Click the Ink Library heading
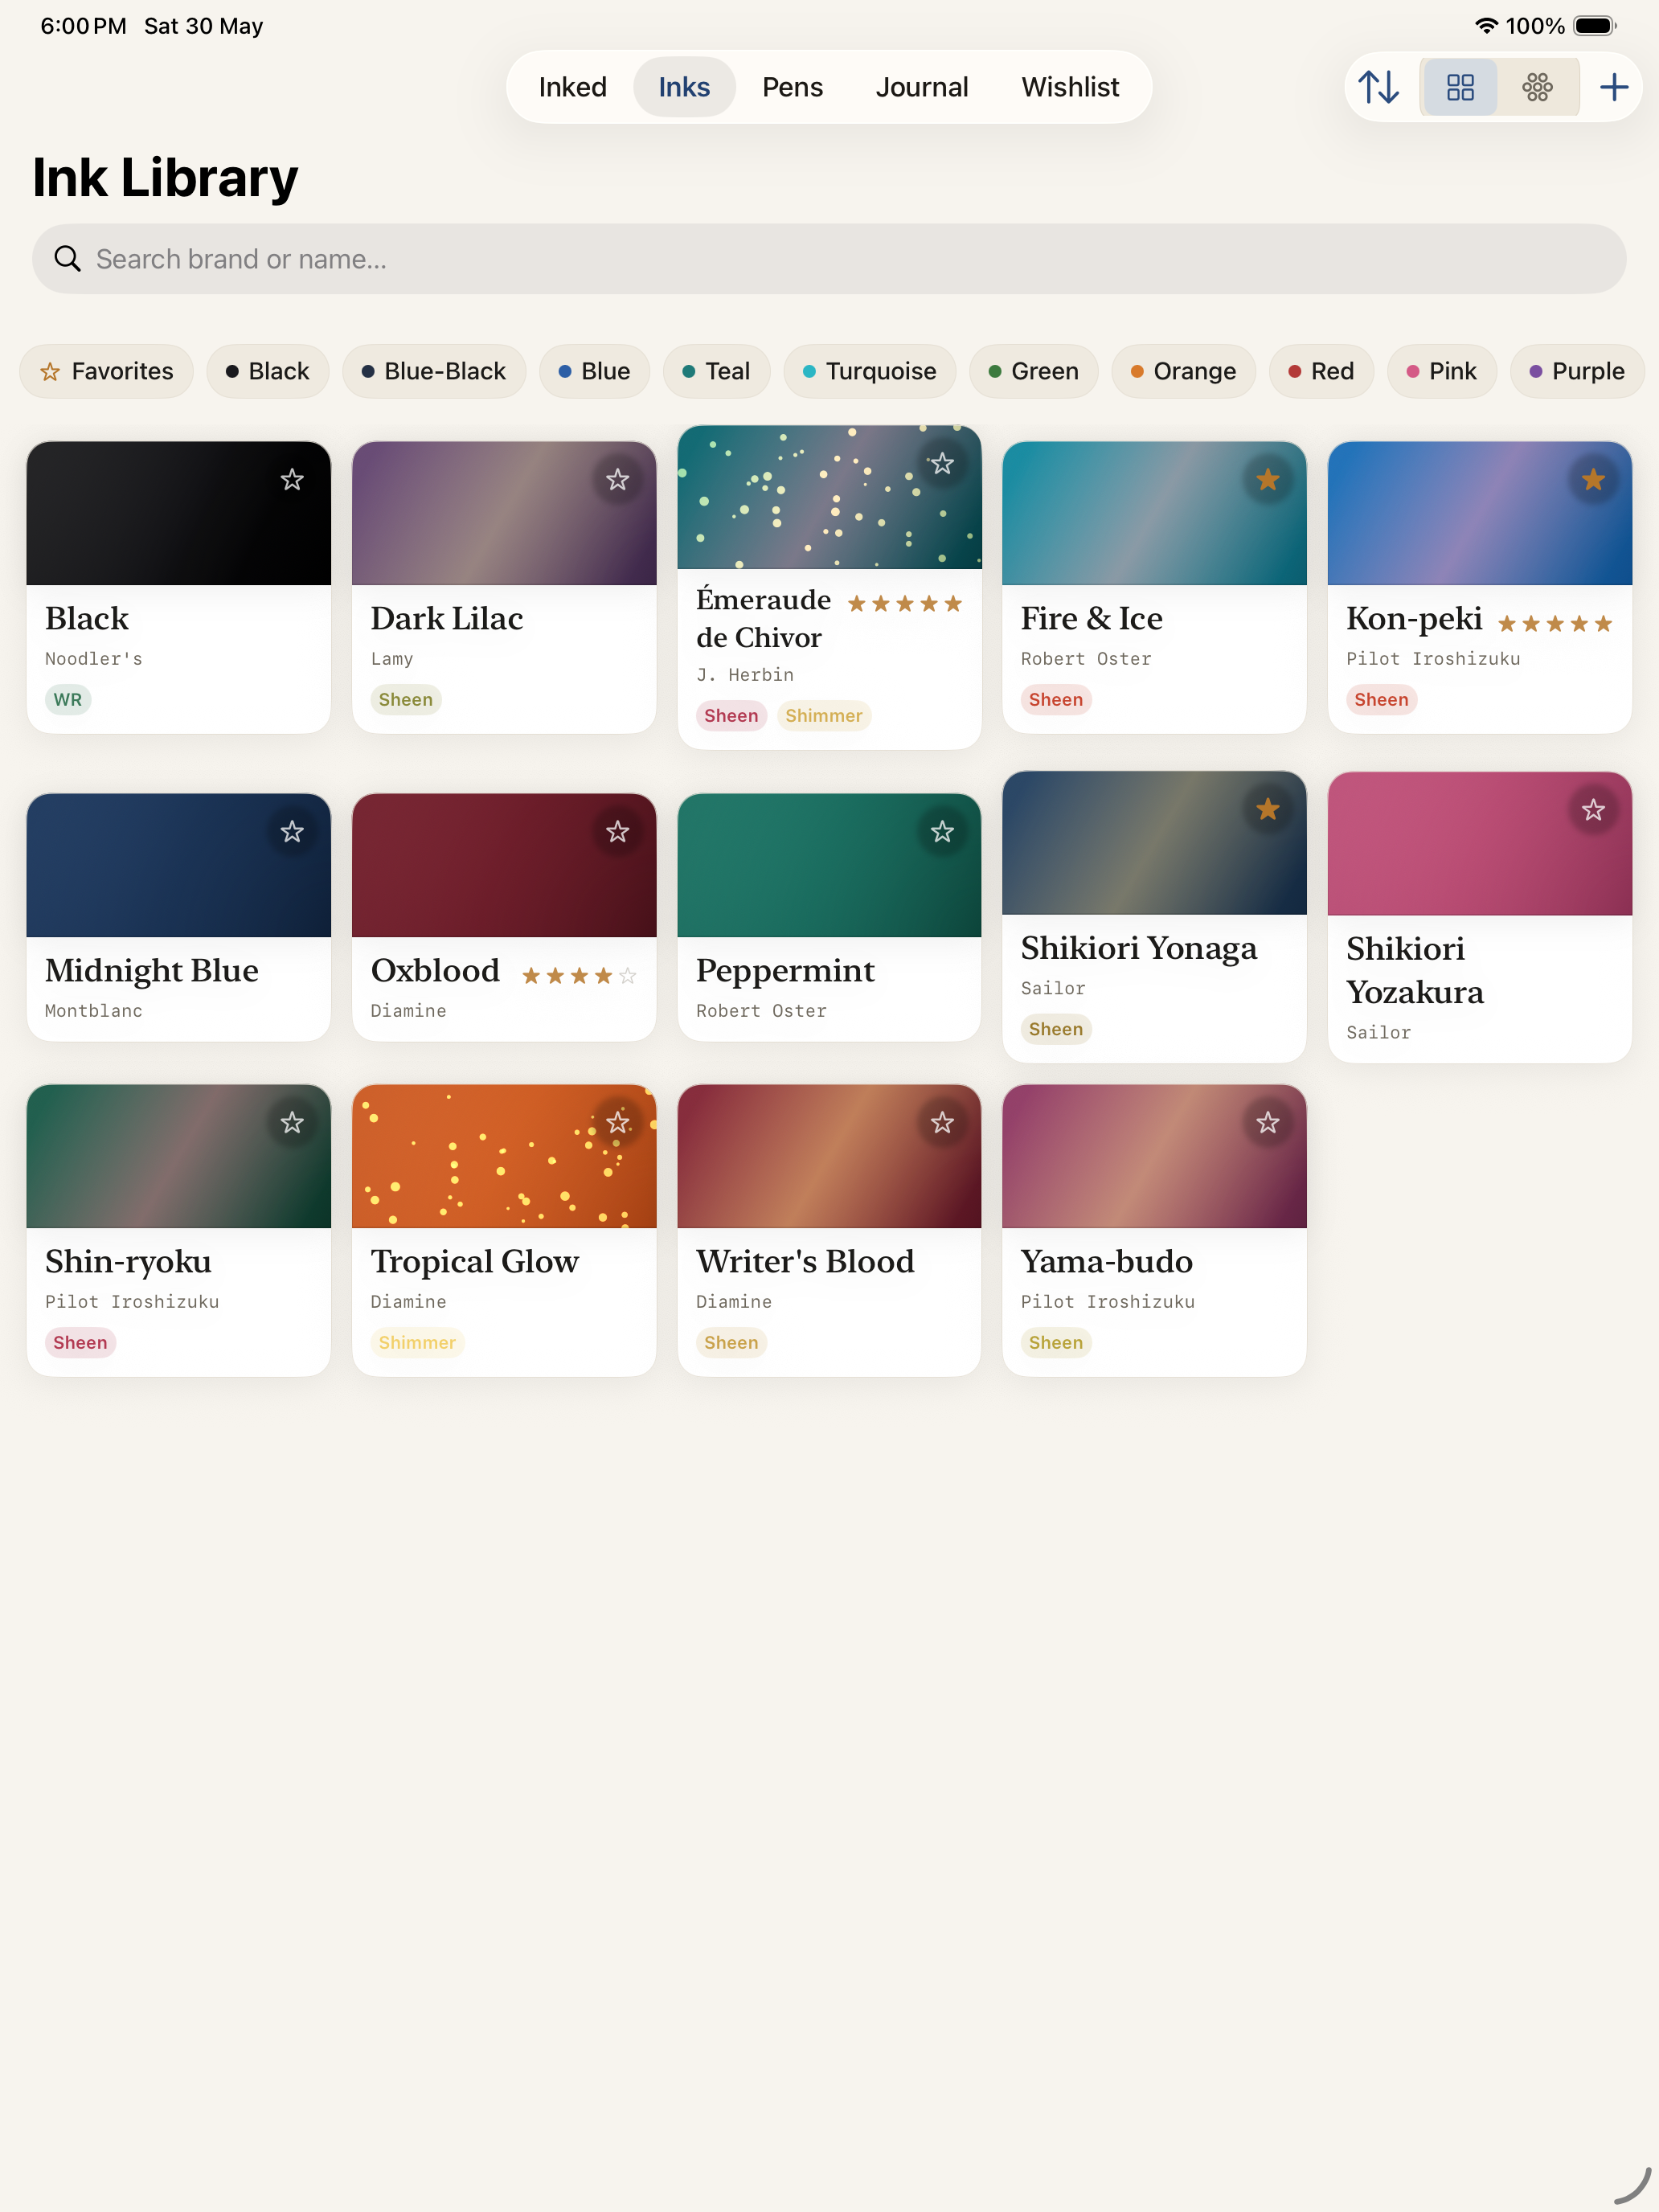The image size is (1659, 2212). coord(165,178)
